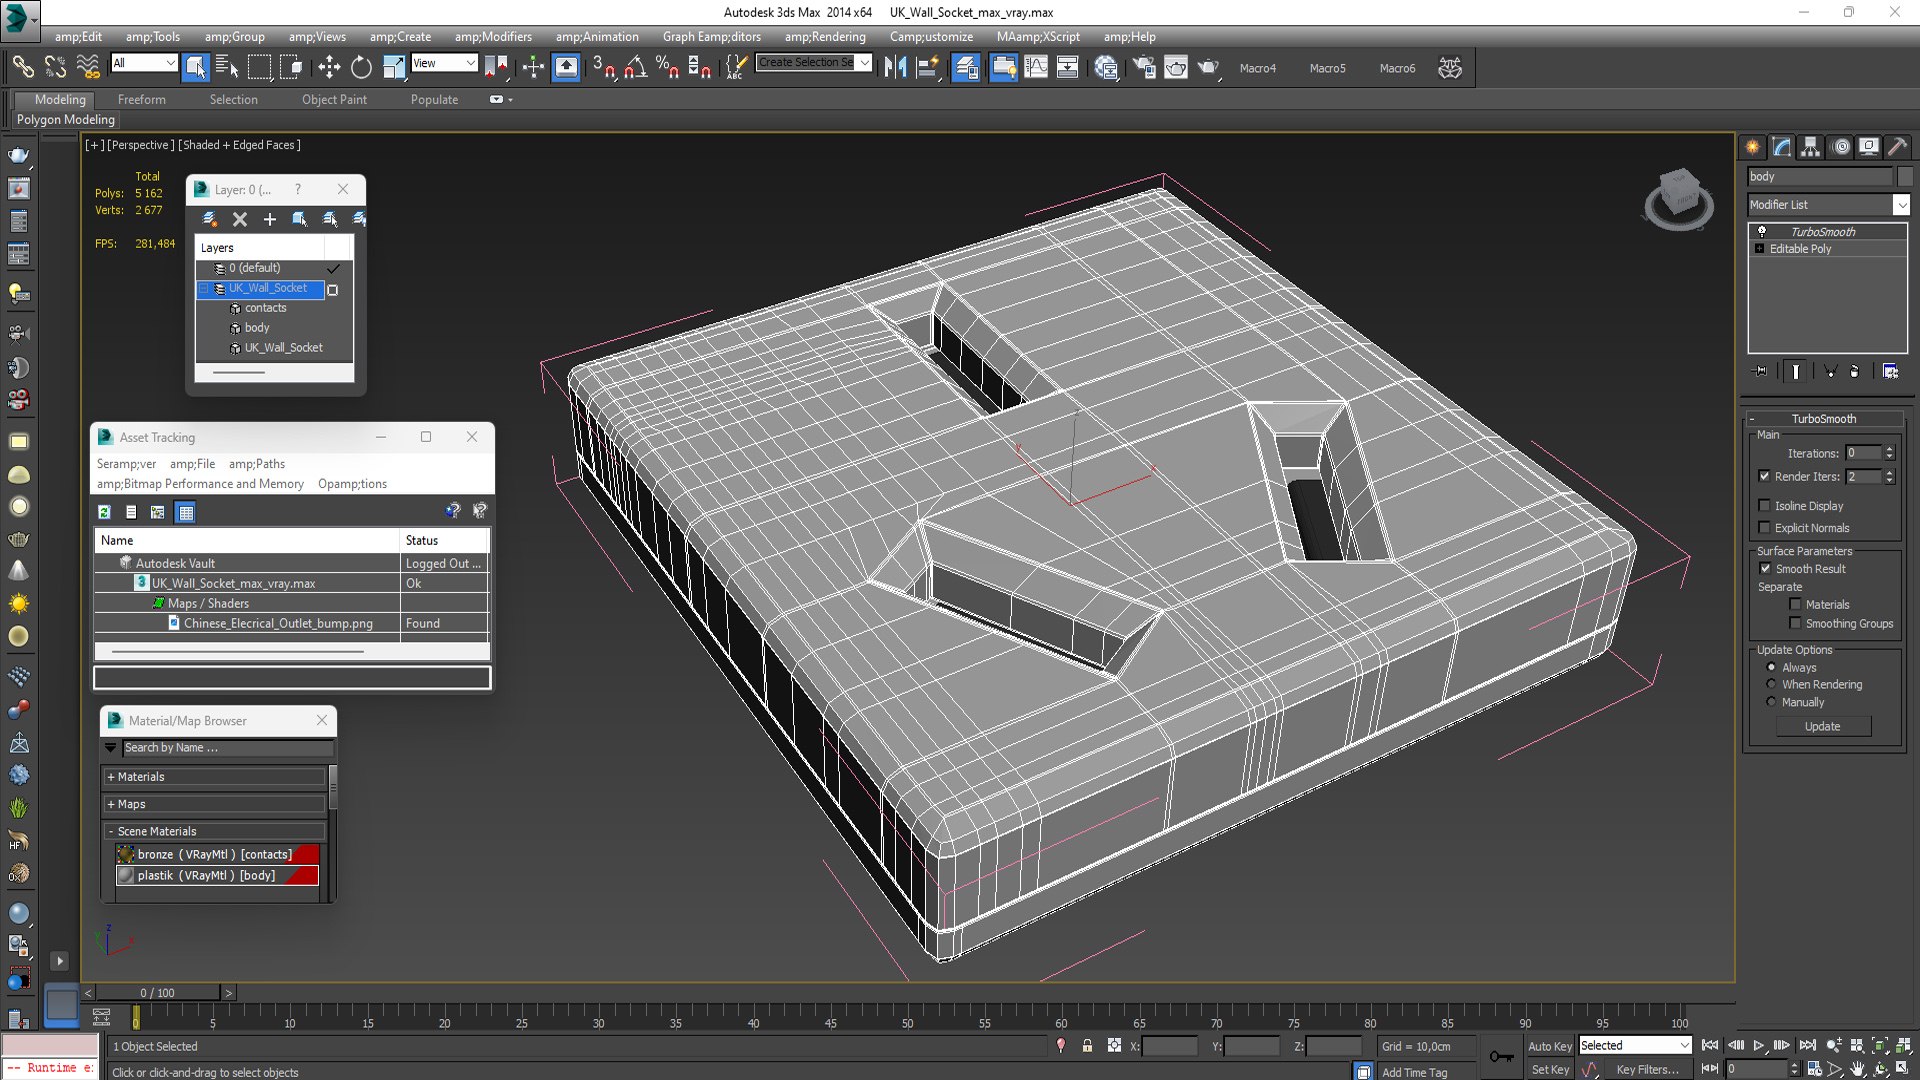Switch to the Freeform ribbon tab
Viewport: 1920px width, 1080px height.
[141, 99]
